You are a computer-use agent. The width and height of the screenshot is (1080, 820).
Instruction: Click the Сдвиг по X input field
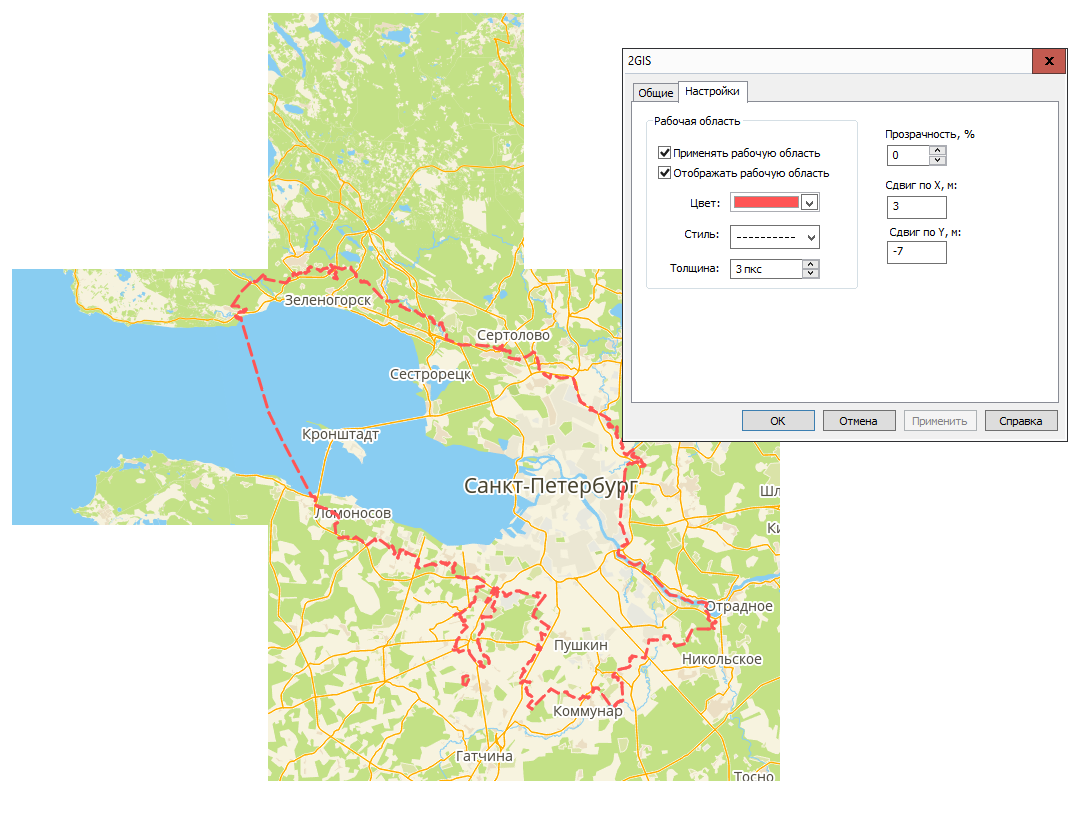coord(916,207)
